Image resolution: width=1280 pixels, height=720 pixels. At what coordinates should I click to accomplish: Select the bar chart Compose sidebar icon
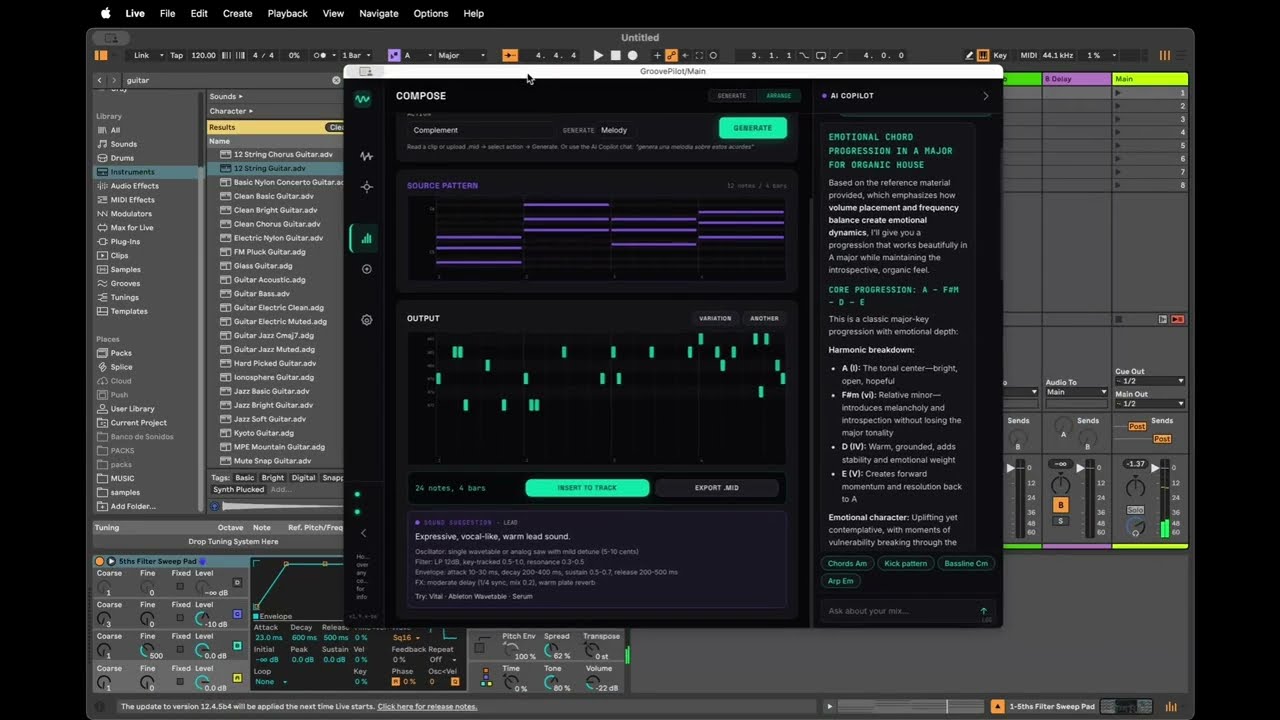pyautogui.click(x=366, y=238)
